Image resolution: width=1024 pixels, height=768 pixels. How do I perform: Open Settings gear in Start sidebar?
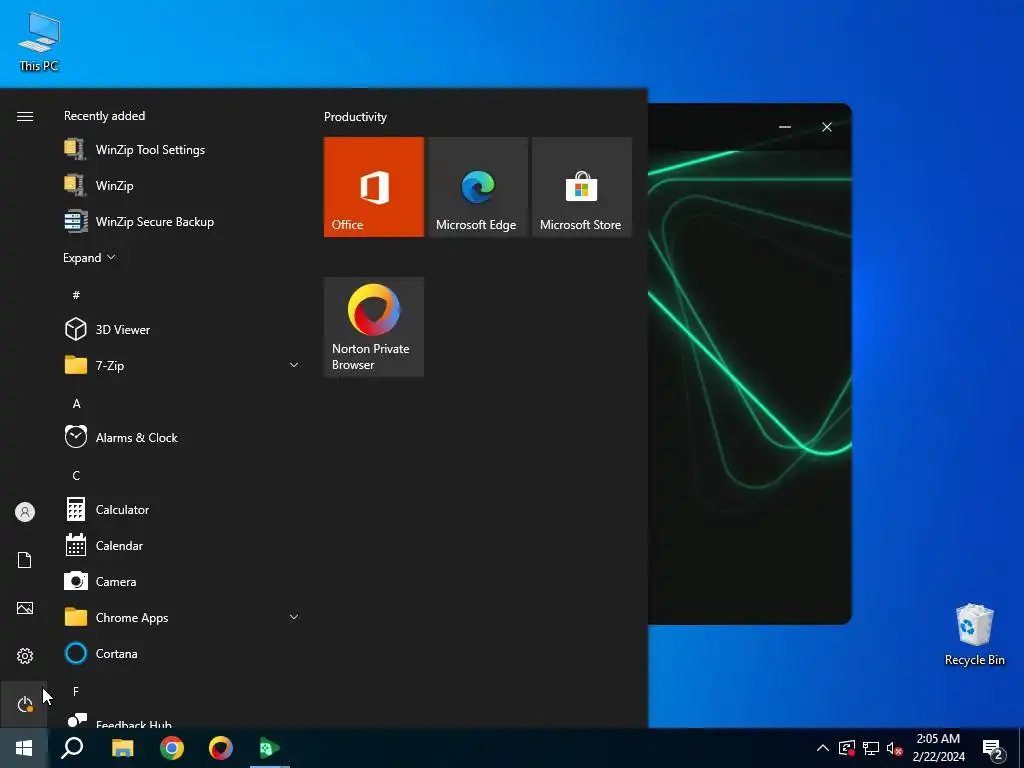[25, 656]
